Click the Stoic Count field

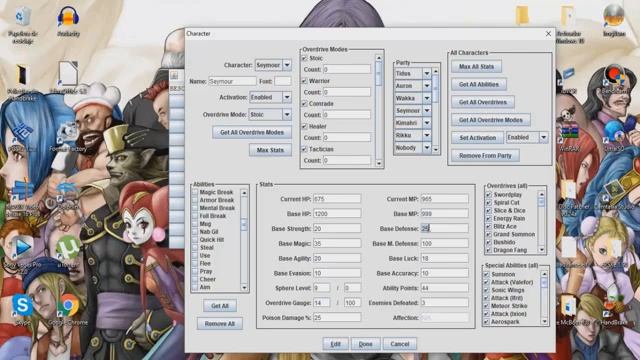(x=347, y=69)
